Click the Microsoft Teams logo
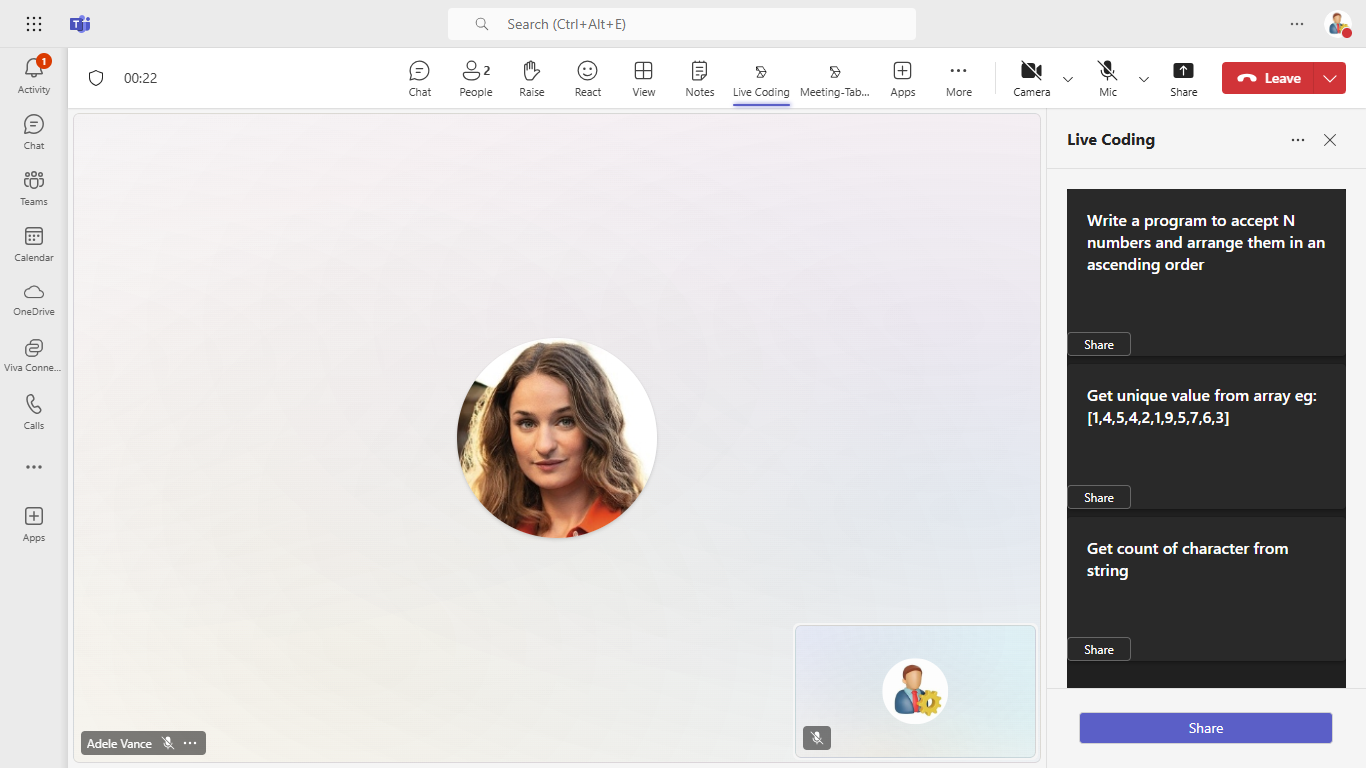Image resolution: width=1366 pixels, height=768 pixels. point(80,24)
